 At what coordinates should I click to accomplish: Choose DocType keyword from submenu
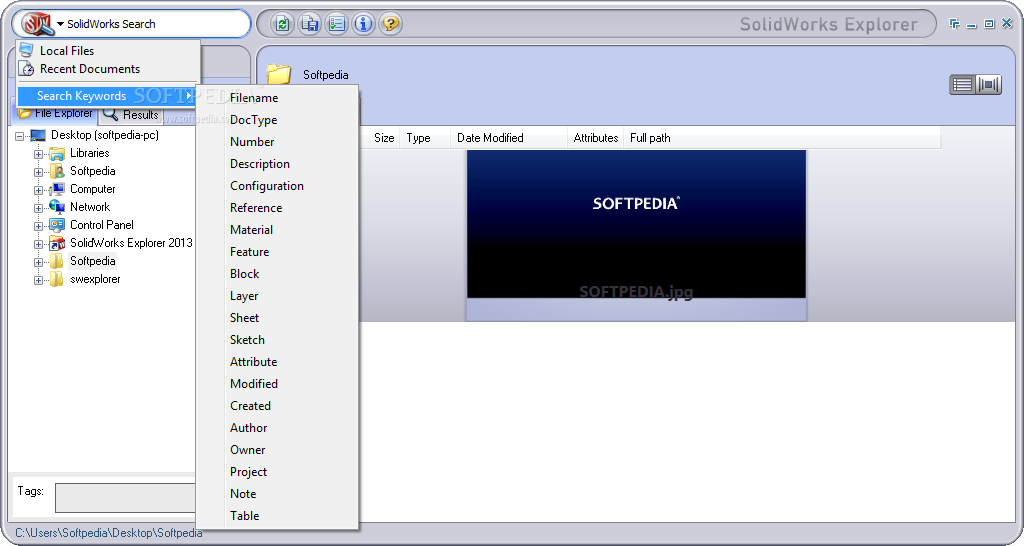coord(277,120)
